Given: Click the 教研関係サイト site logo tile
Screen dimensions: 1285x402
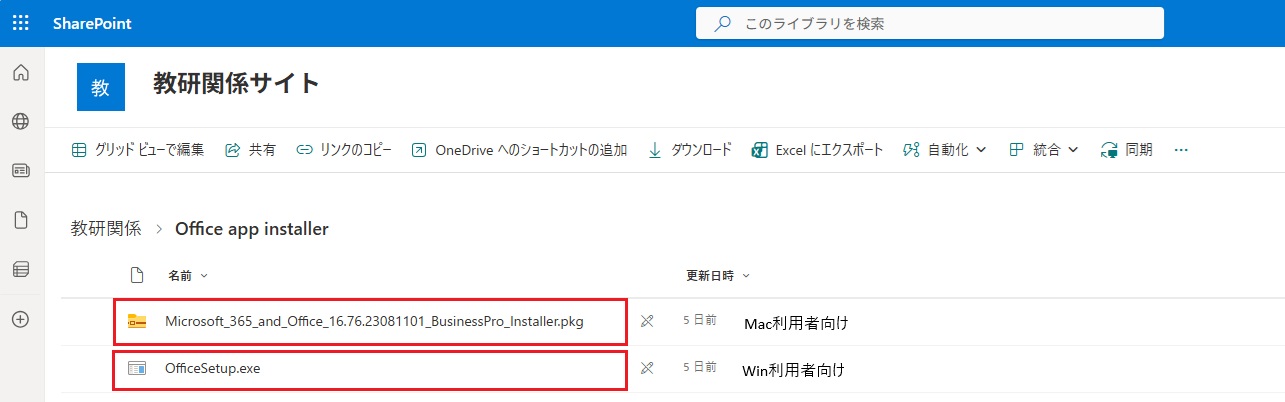Looking at the screenshot, I should (100, 87).
